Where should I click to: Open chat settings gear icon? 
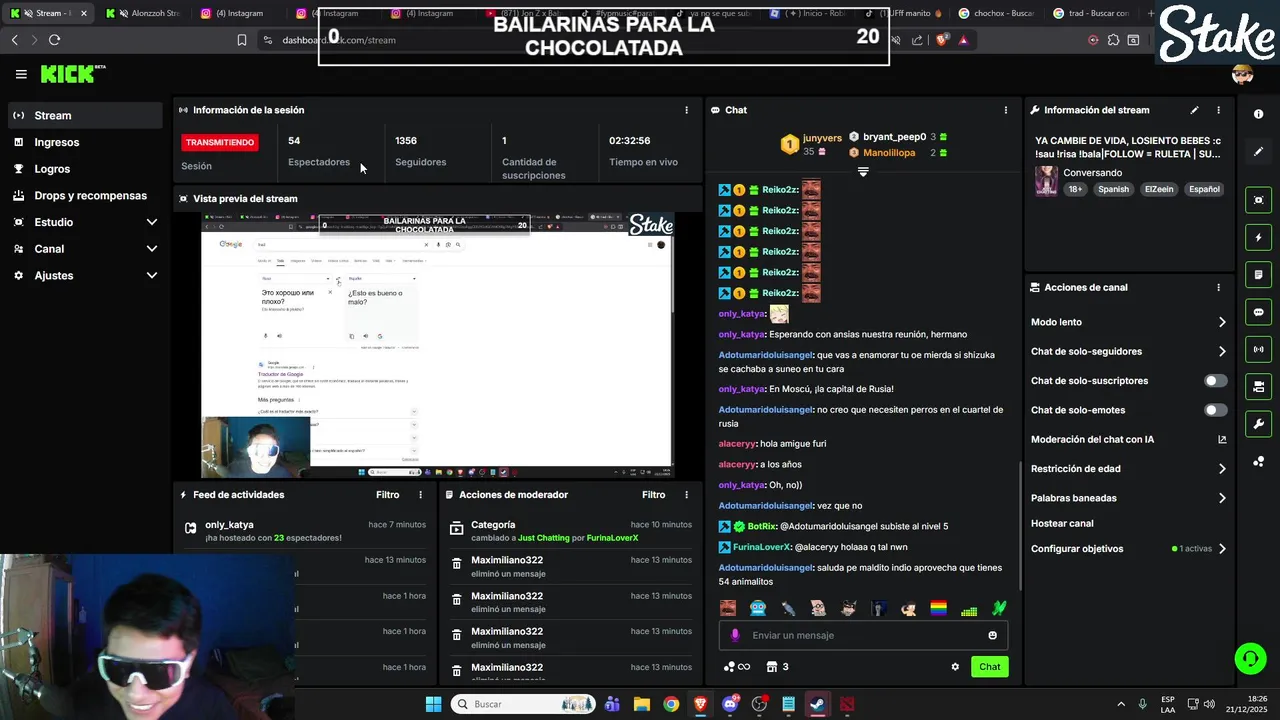pos(955,667)
